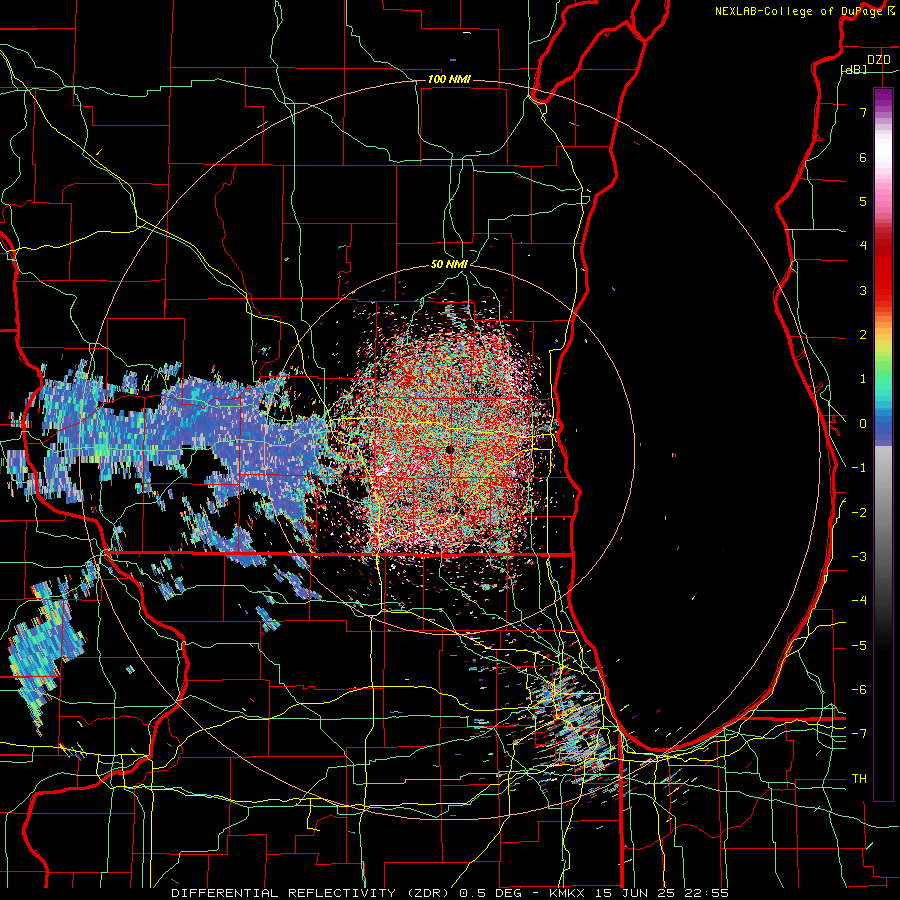Click the 0 value on the scale
Screen dimensions: 900x900
pyautogui.click(x=863, y=424)
